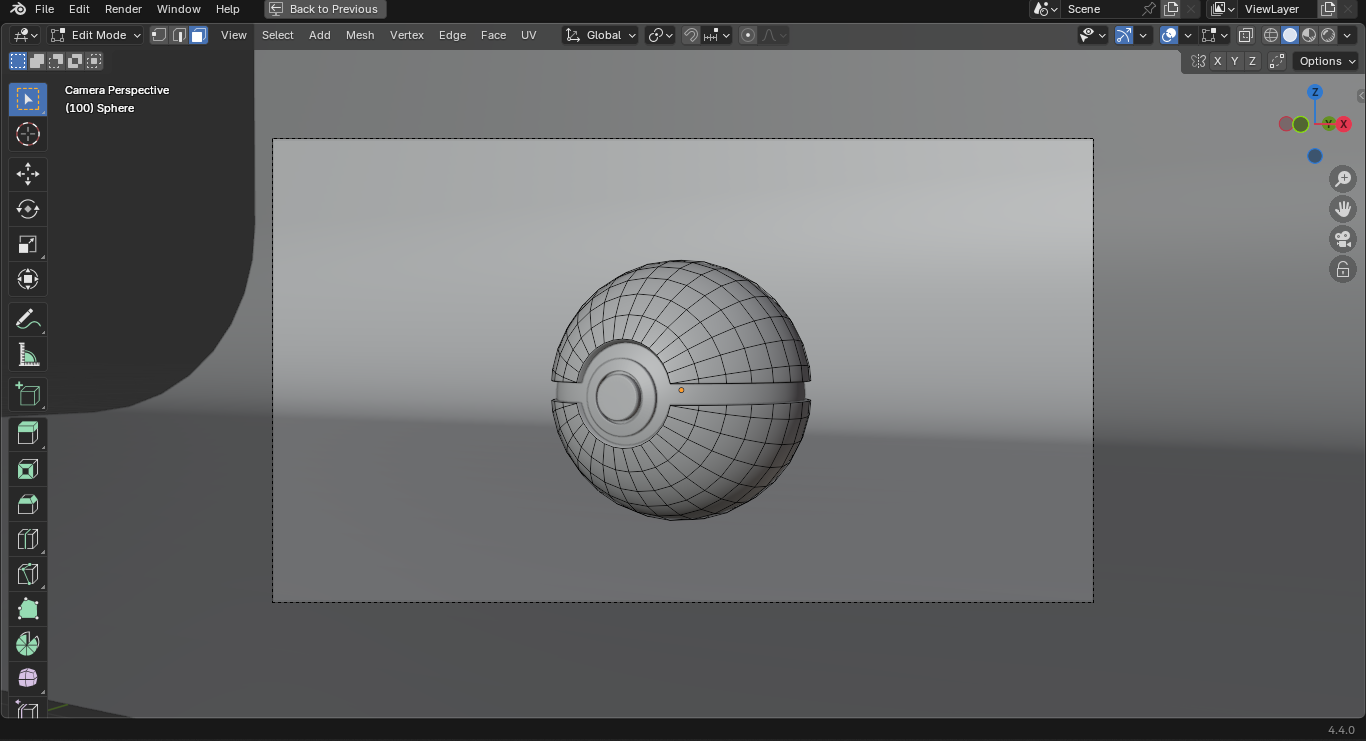Screen dimensions: 1366x741
Task: Set selection mode to Extend
Action: [x=37, y=61]
